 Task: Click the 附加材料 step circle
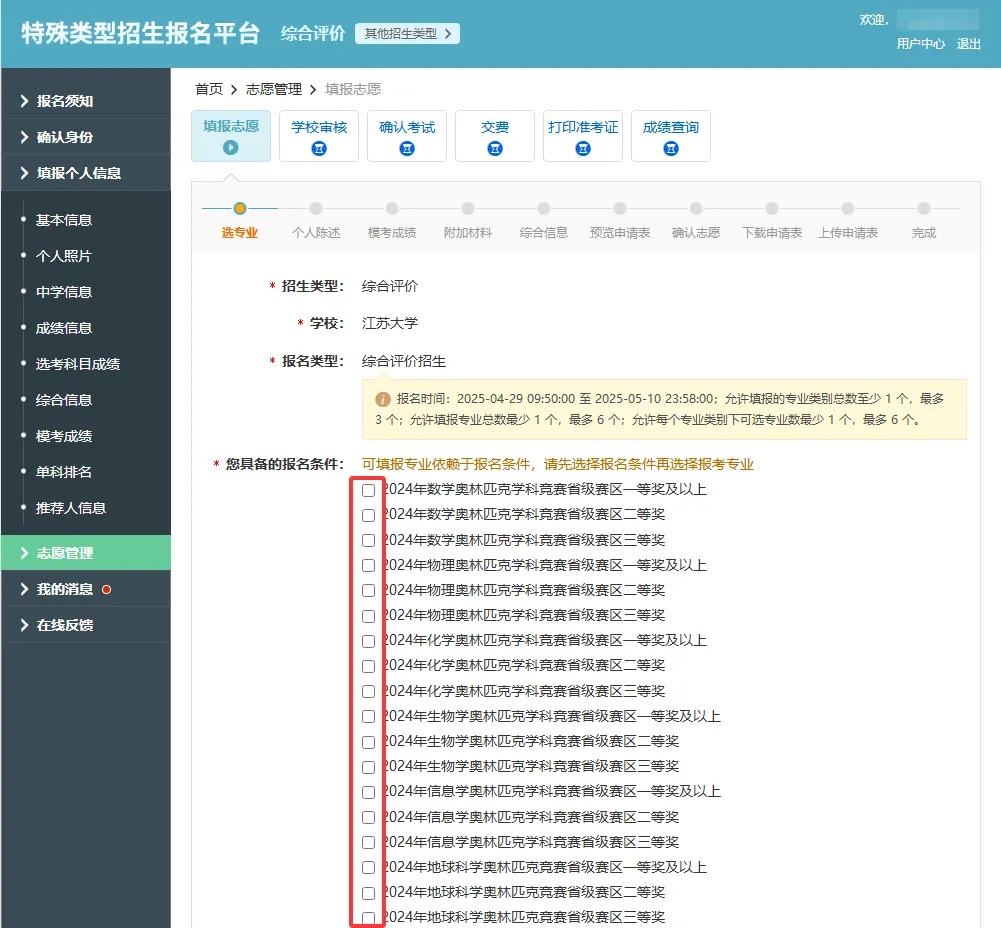click(x=468, y=208)
